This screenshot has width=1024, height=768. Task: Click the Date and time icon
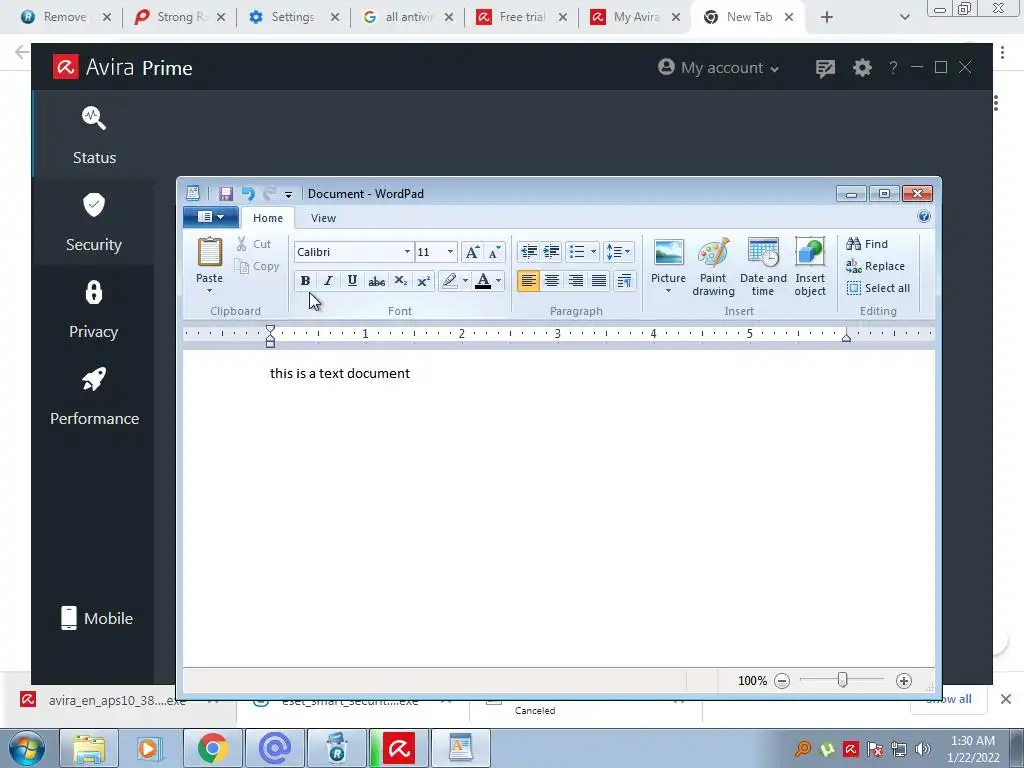(x=763, y=252)
